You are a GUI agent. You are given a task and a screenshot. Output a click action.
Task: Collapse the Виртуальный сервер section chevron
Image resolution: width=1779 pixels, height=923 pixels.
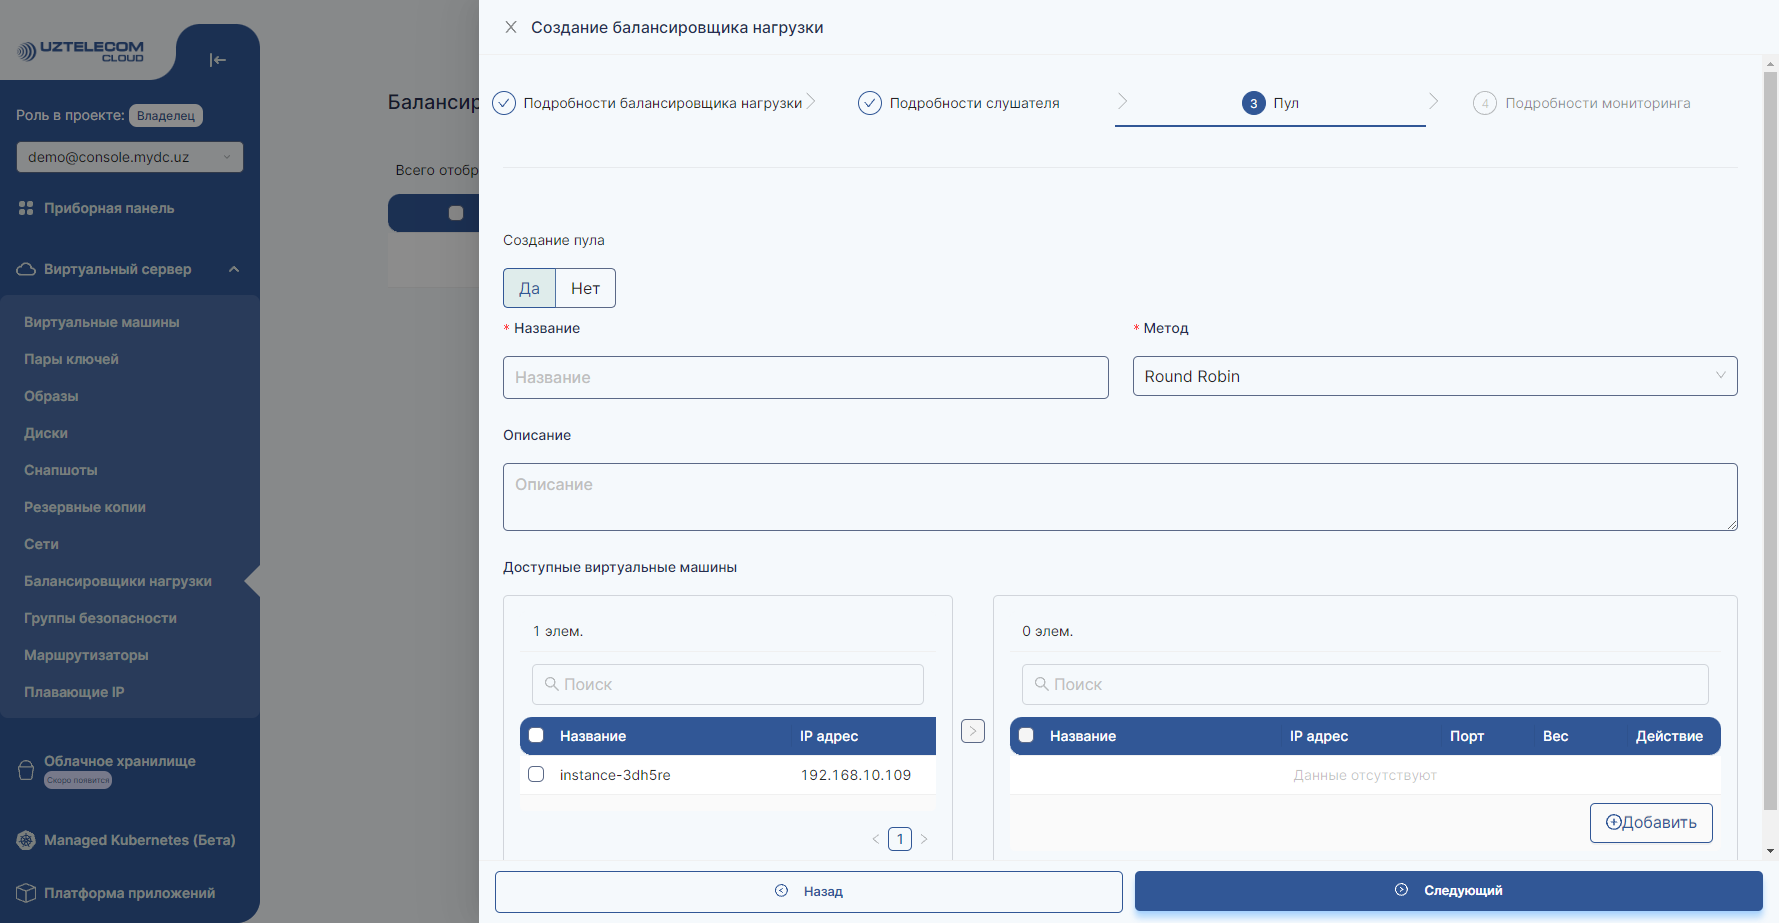[x=234, y=268]
